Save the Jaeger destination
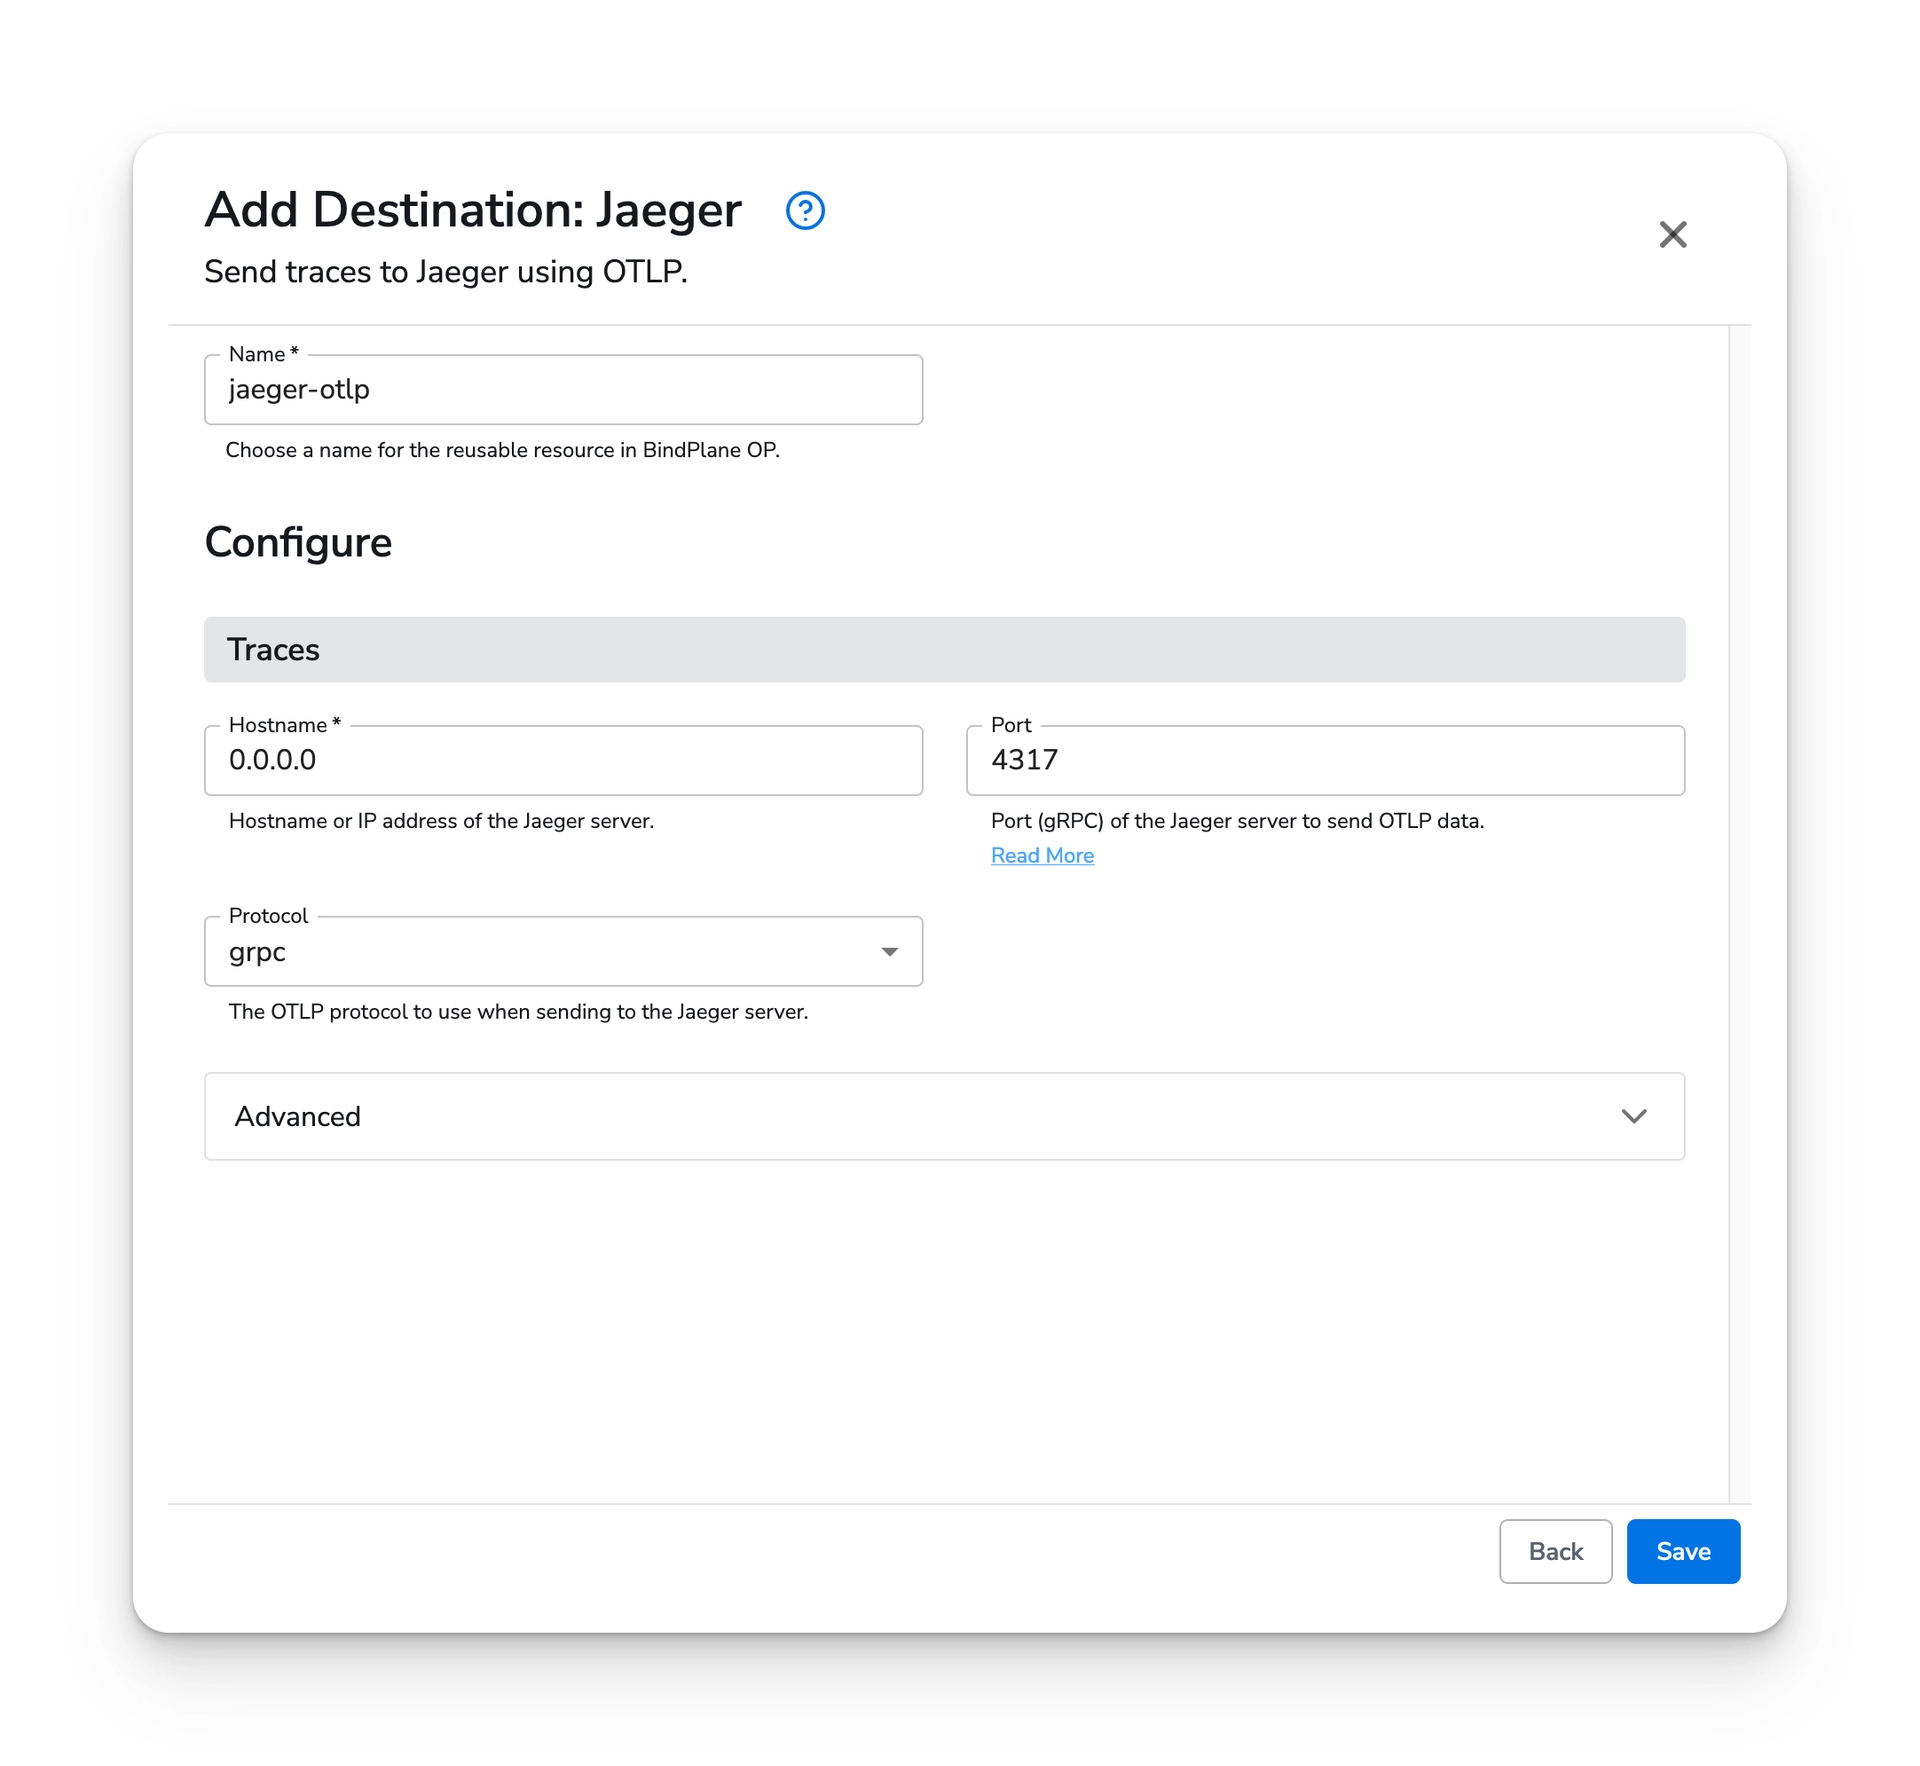This screenshot has height=1766, width=1920. [1683, 1551]
